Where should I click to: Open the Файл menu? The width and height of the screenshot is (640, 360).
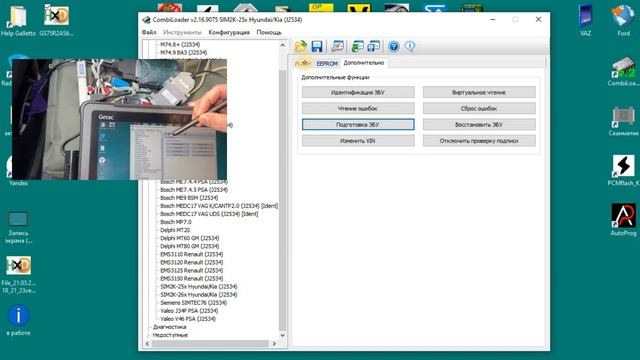149,32
